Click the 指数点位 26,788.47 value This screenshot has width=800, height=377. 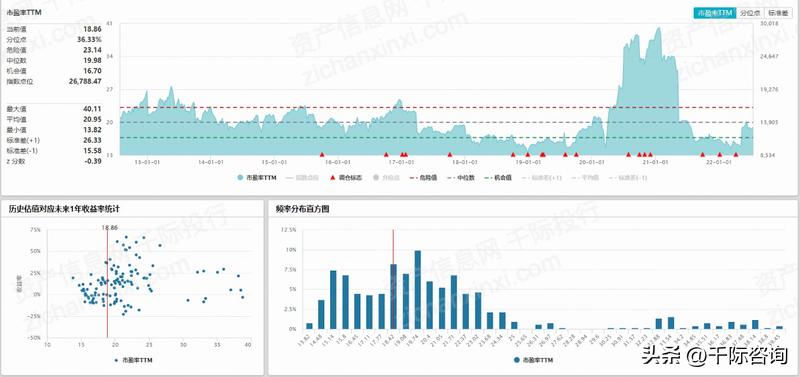(85, 81)
